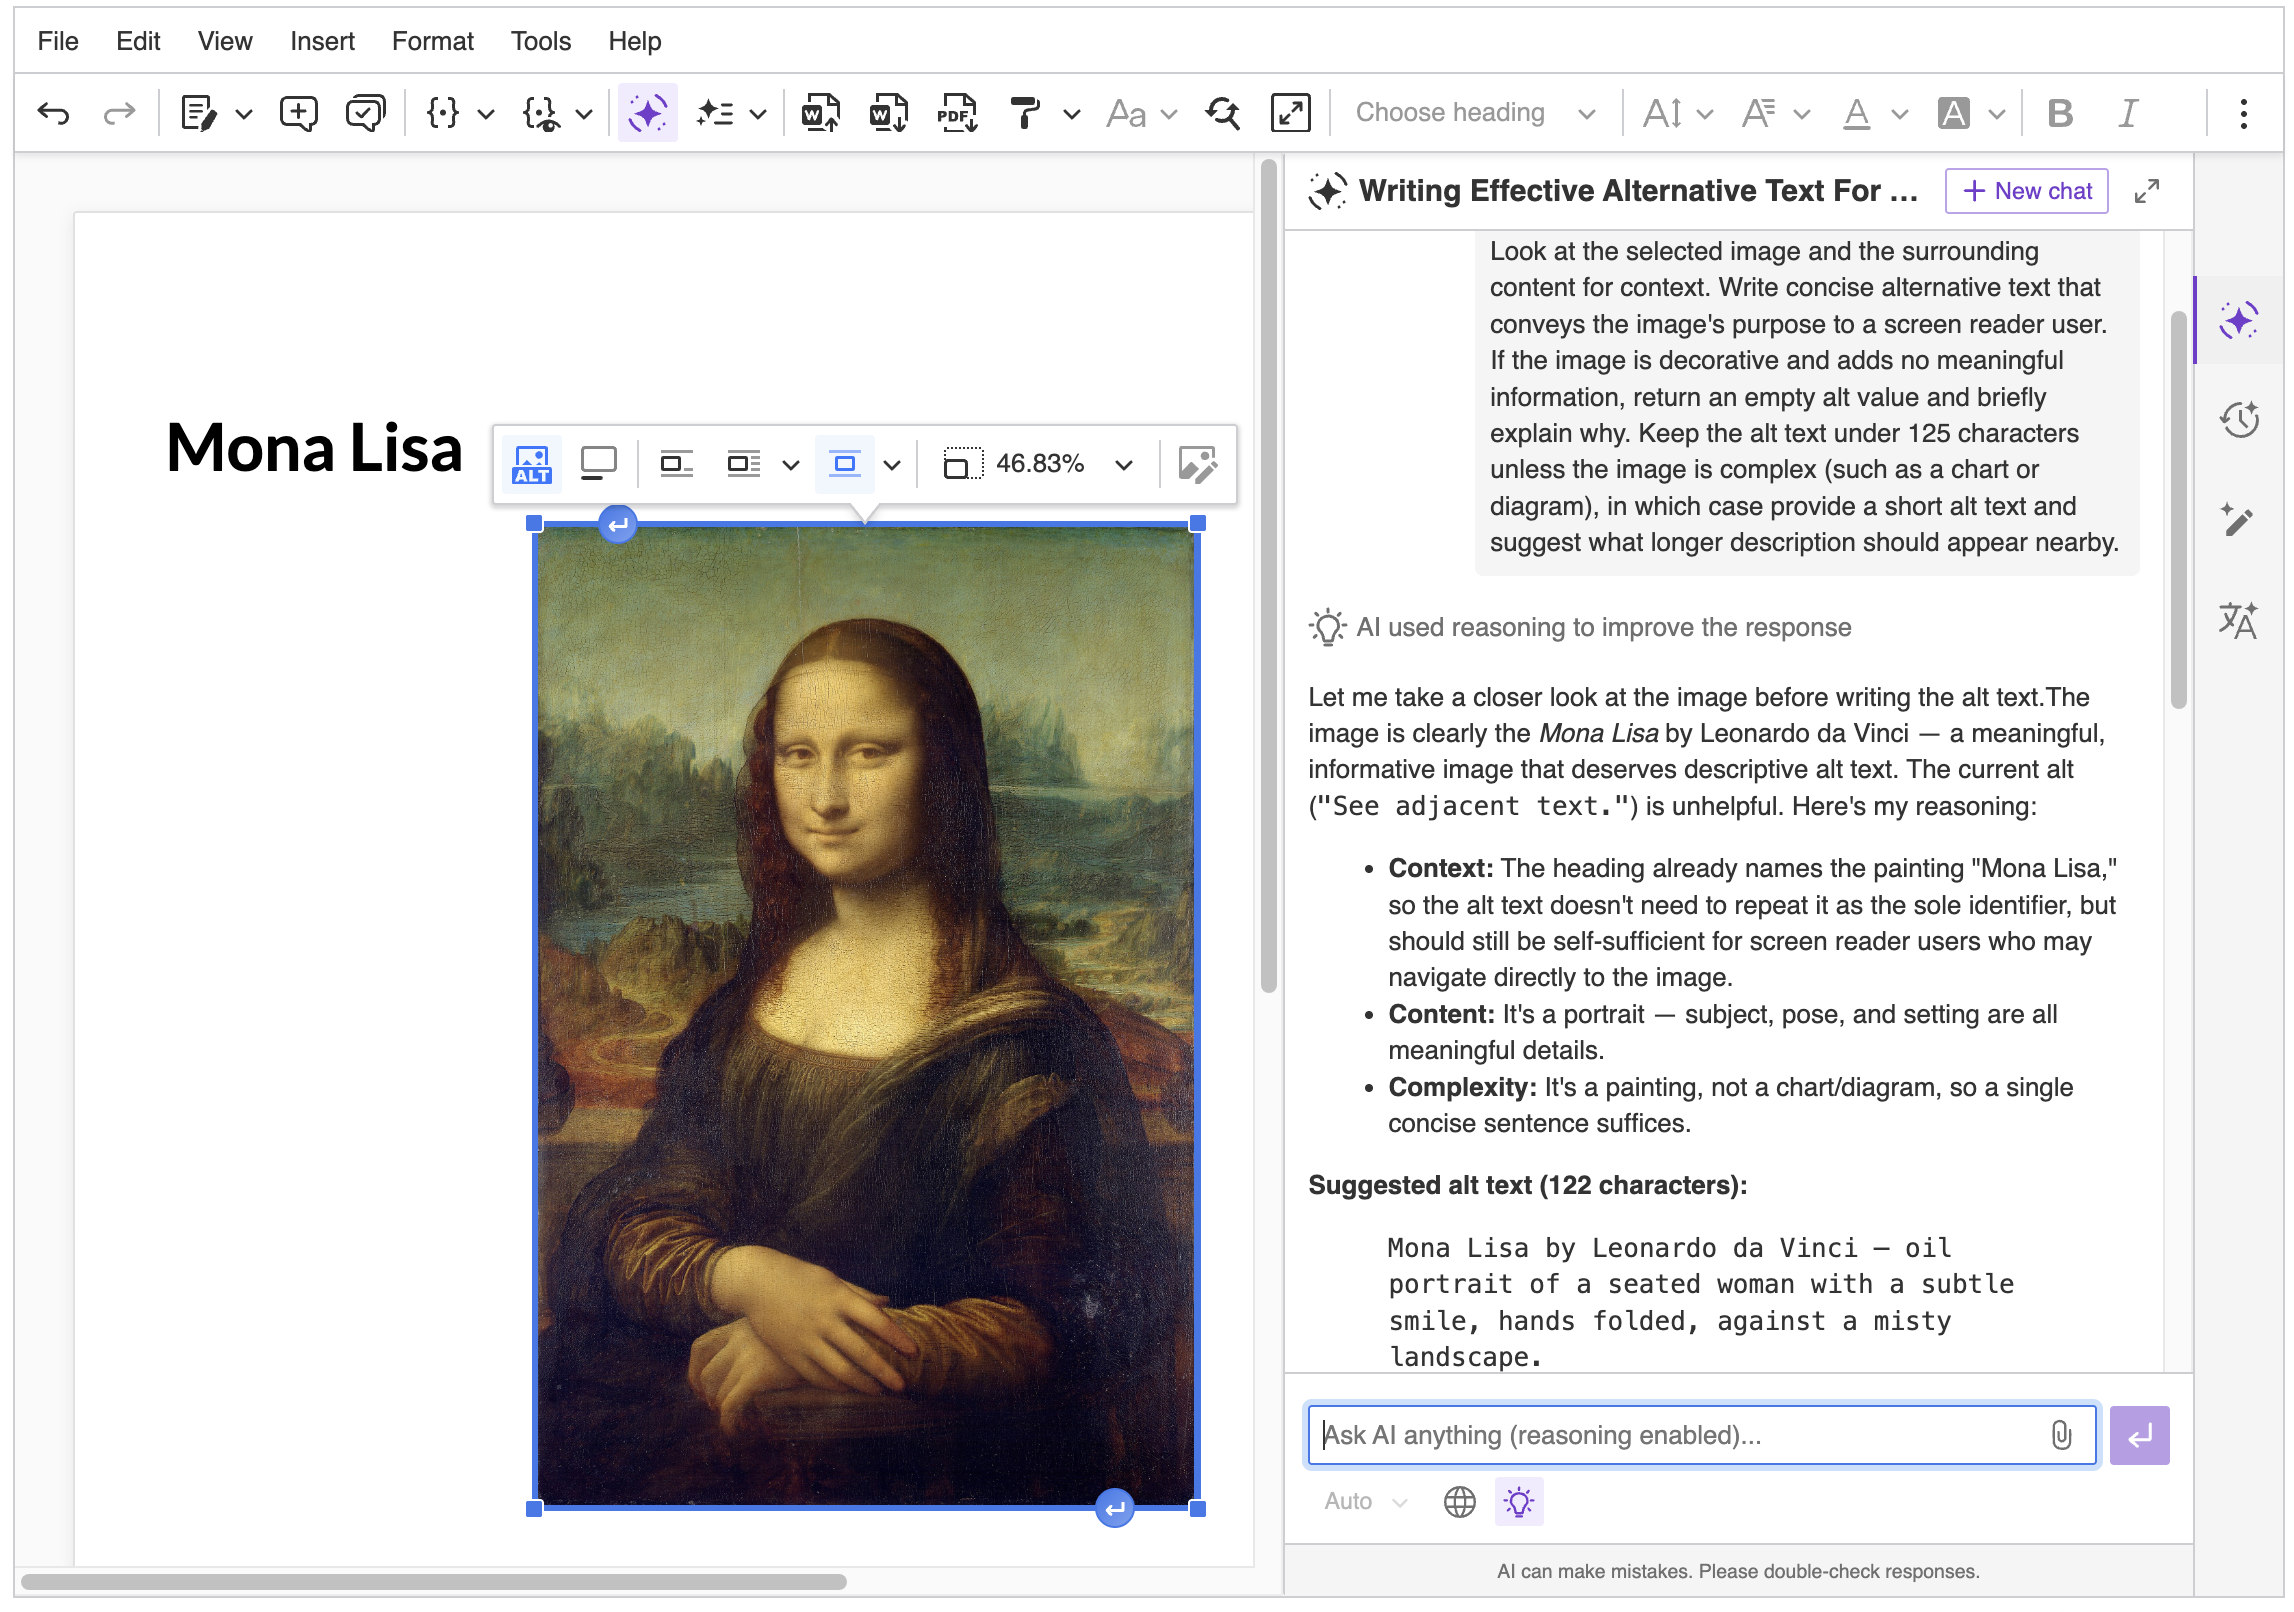The width and height of the screenshot is (2294, 1612).
Task: Click the track changes pencil icon
Action: (x=199, y=113)
